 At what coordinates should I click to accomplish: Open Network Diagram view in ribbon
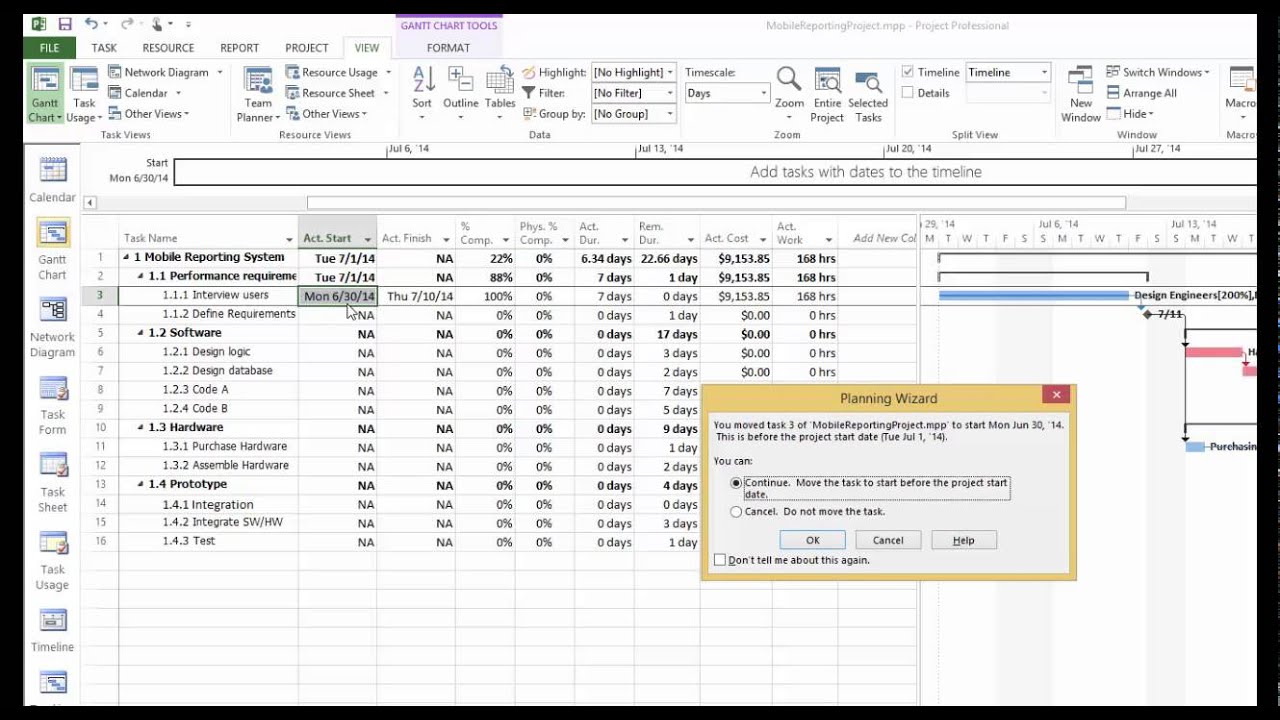pyautogui.click(x=165, y=72)
